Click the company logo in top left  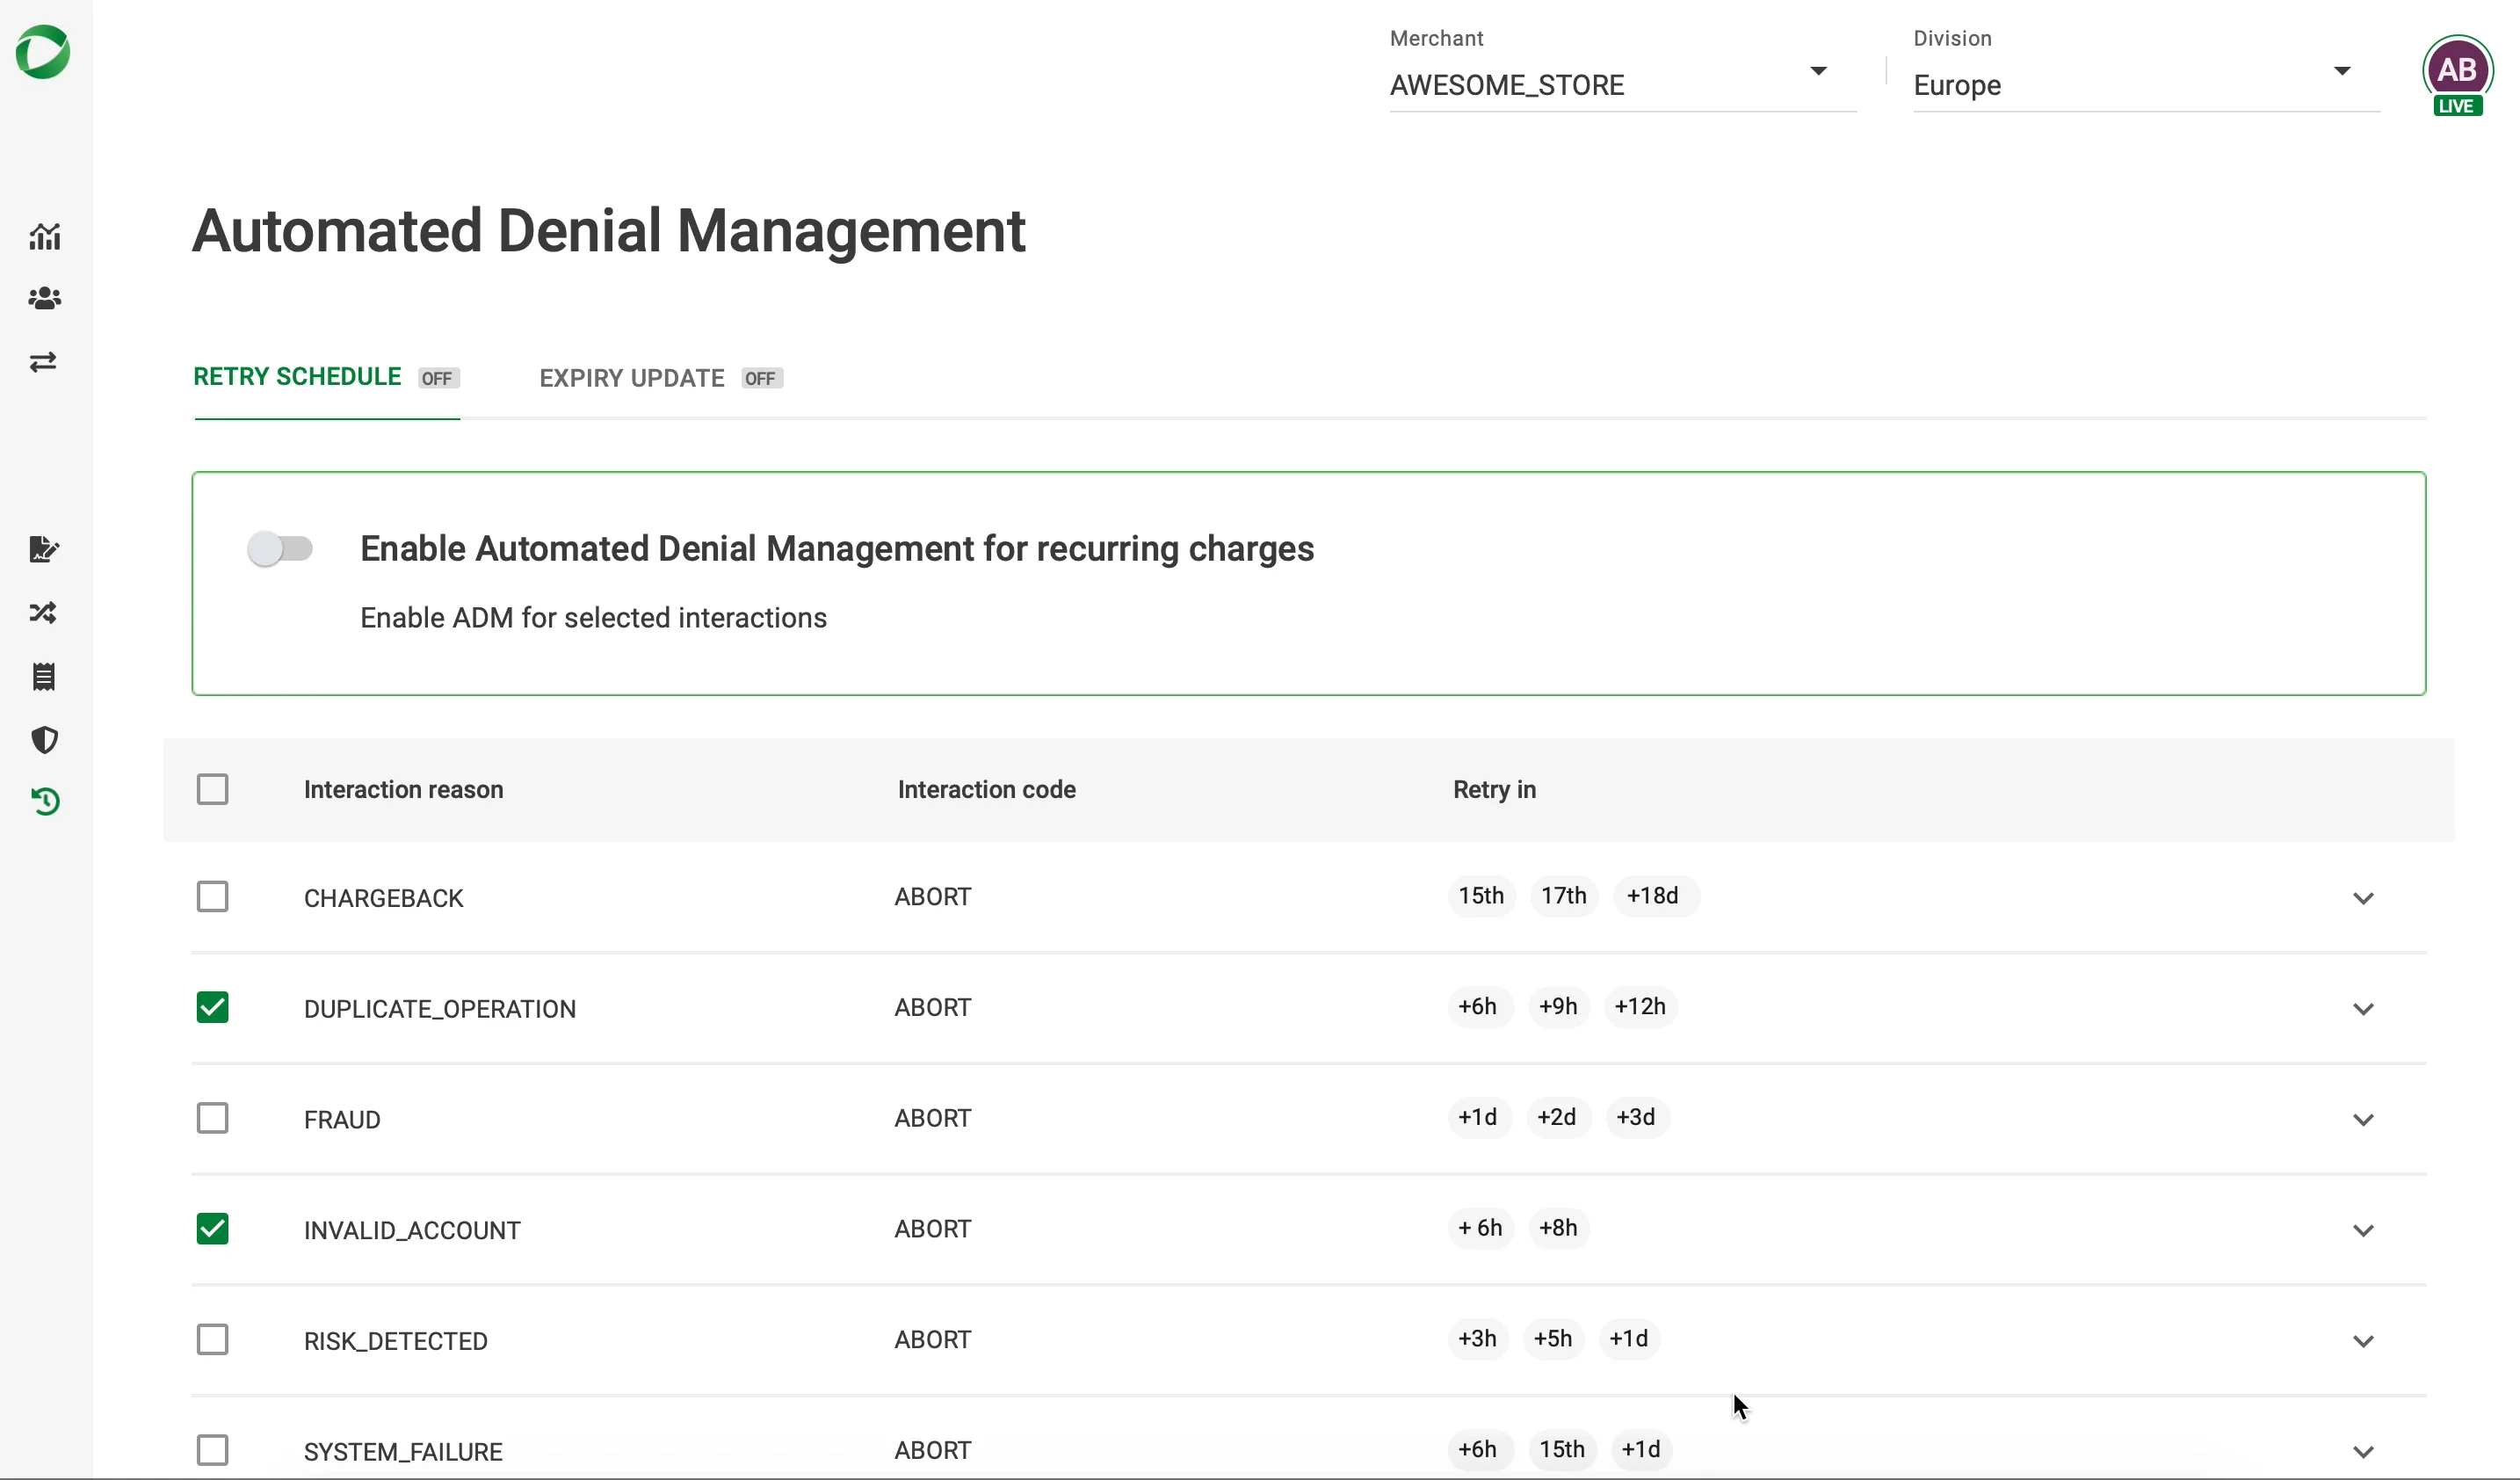42,52
